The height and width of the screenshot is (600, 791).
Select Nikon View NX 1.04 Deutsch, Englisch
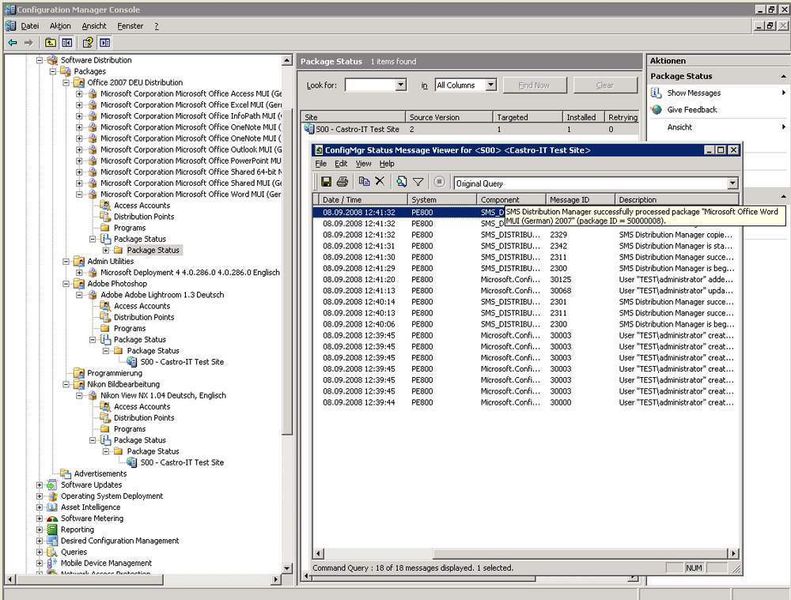click(x=163, y=395)
